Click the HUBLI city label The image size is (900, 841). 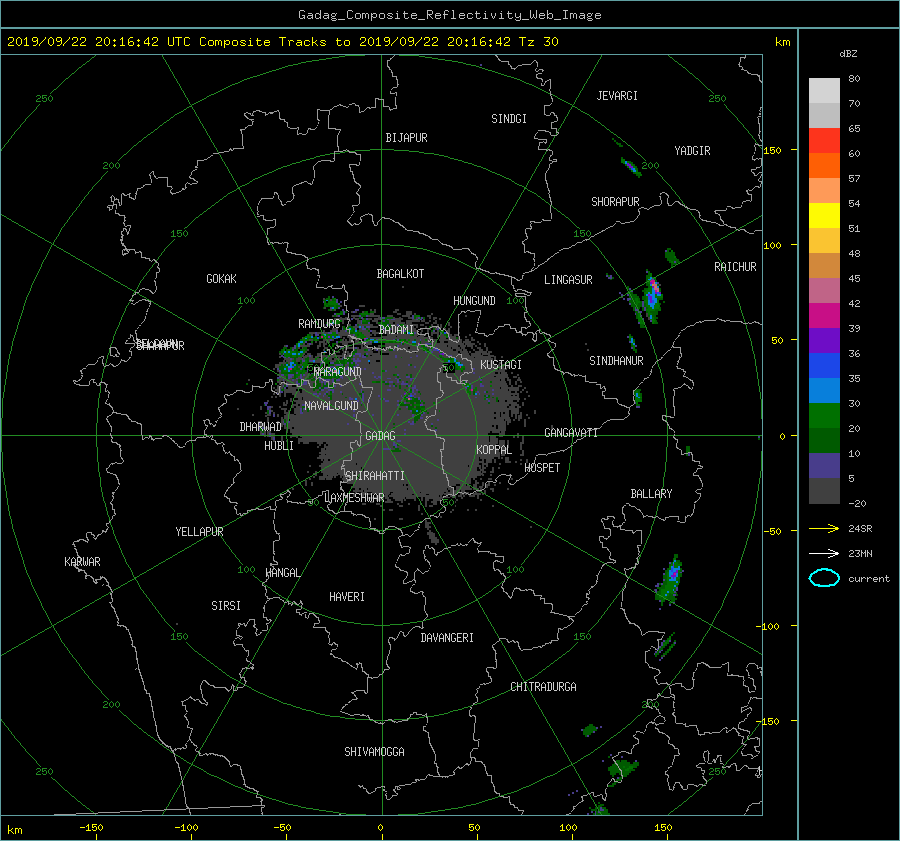(x=279, y=445)
